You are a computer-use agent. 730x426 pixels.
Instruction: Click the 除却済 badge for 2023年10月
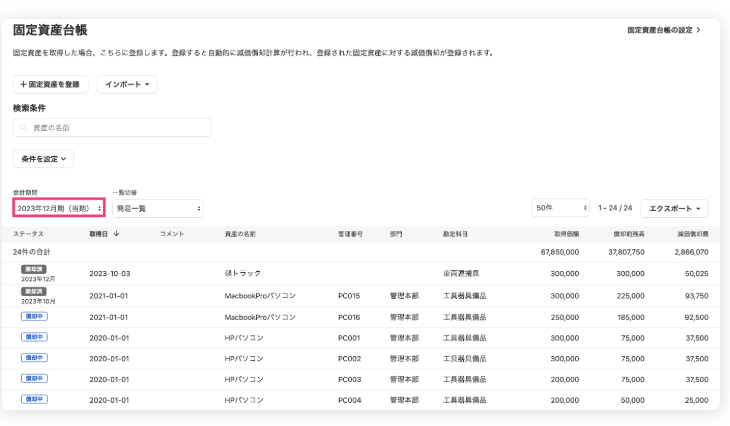pos(34,291)
